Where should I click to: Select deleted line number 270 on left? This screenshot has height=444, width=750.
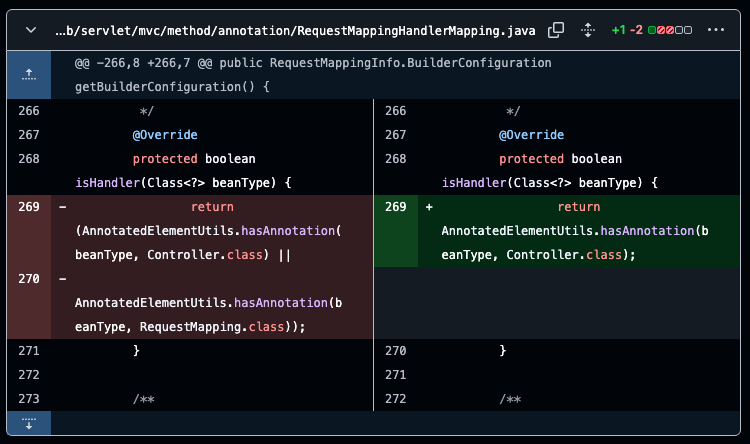(x=29, y=278)
